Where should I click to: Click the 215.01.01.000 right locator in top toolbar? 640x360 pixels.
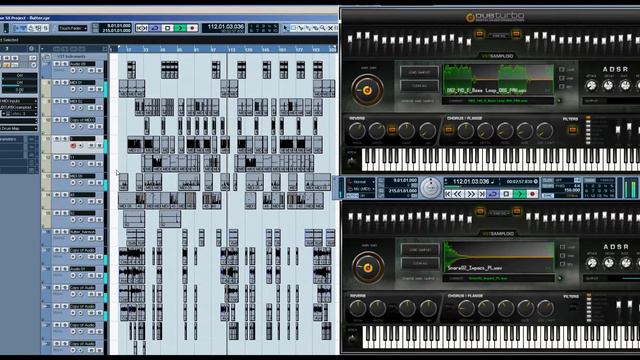[x=117, y=31]
